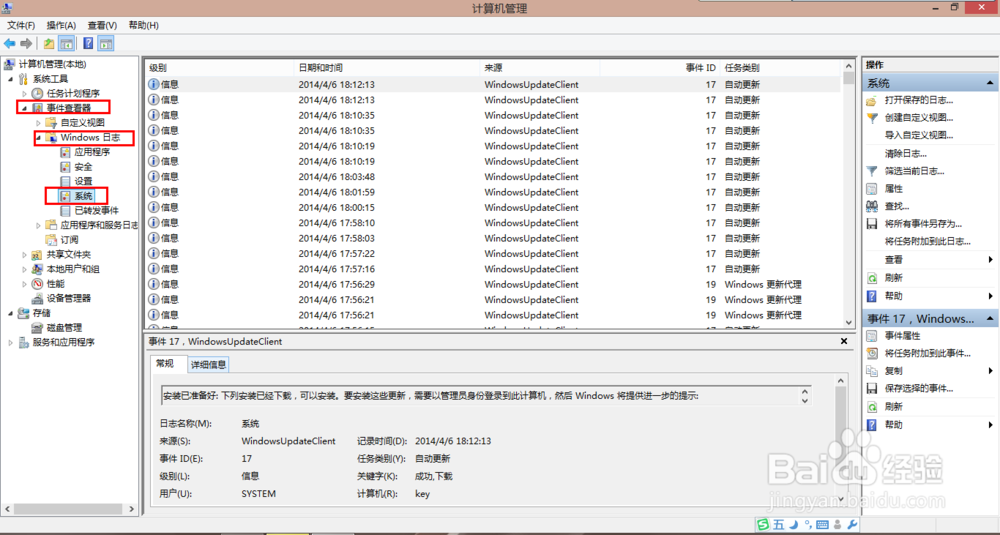Image resolution: width=1000 pixels, height=535 pixels.
Task: Click the moon icon on input toolbar
Action: tap(794, 525)
